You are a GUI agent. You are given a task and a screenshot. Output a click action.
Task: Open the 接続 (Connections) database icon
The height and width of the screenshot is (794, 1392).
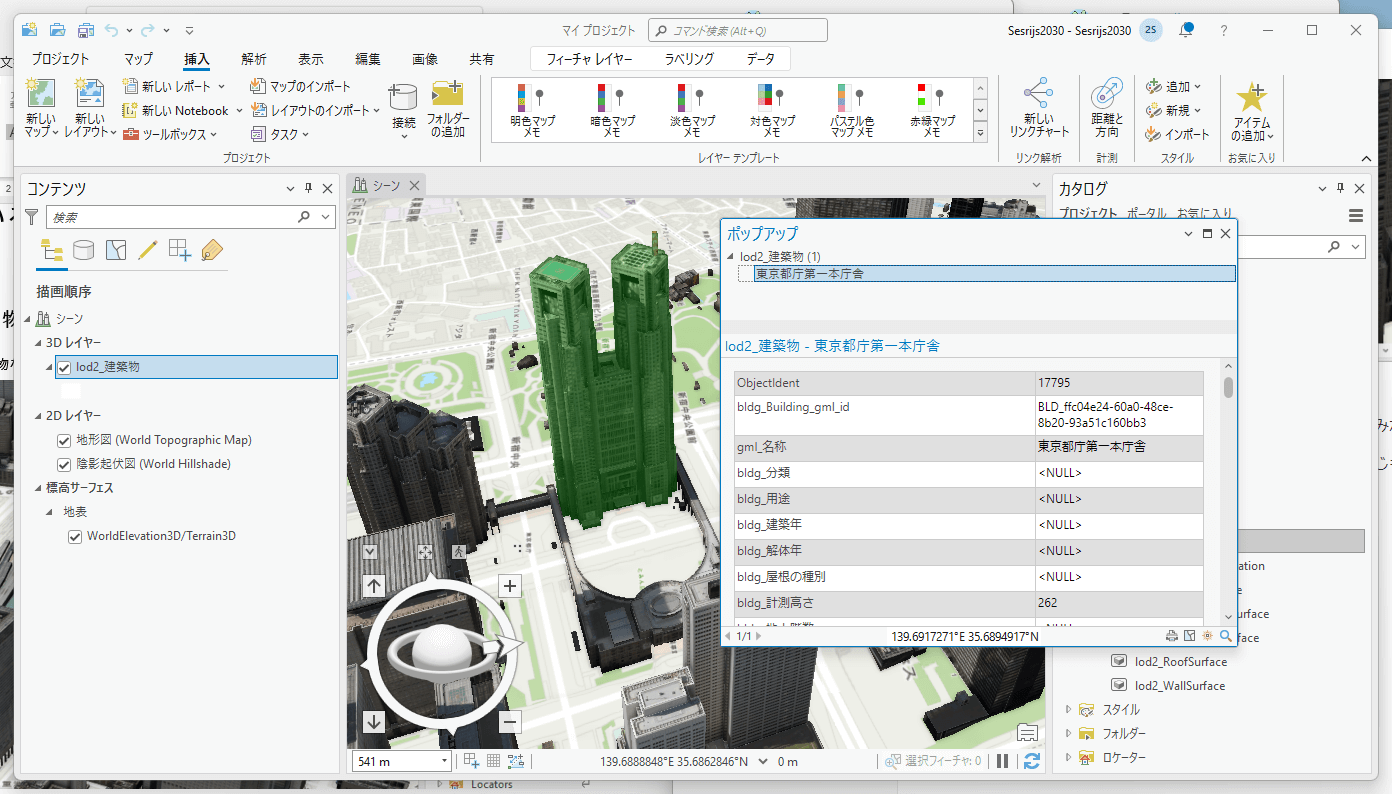pos(403,97)
